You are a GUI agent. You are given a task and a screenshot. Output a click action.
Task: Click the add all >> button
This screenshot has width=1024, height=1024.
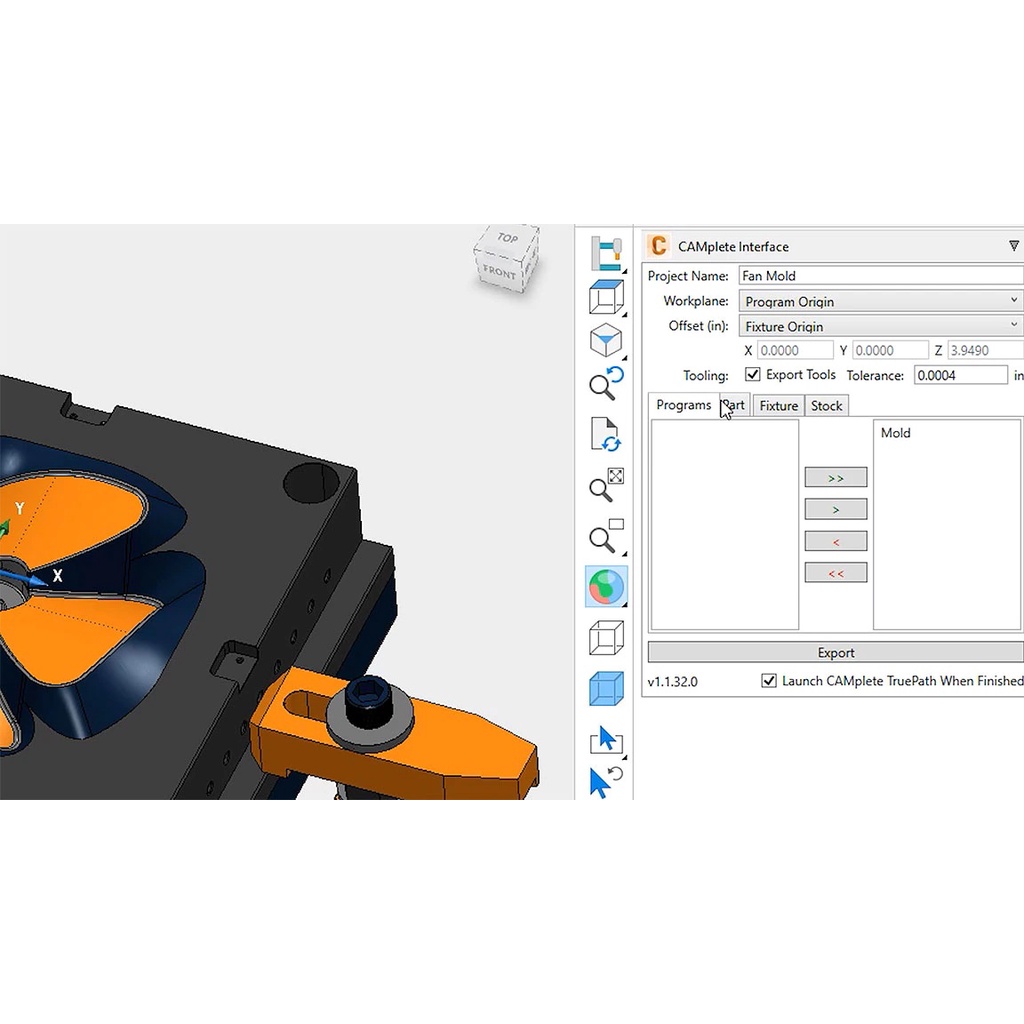(x=836, y=477)
